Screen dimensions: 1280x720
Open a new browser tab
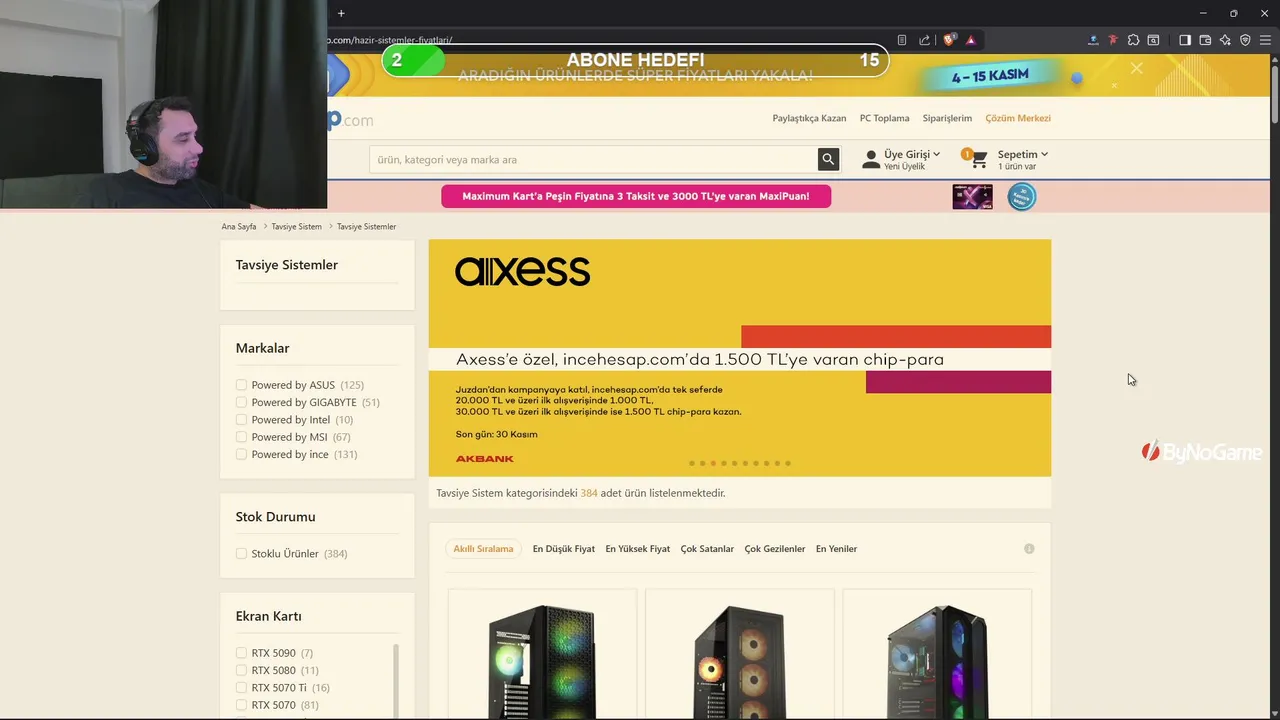(x=341, y=13)
